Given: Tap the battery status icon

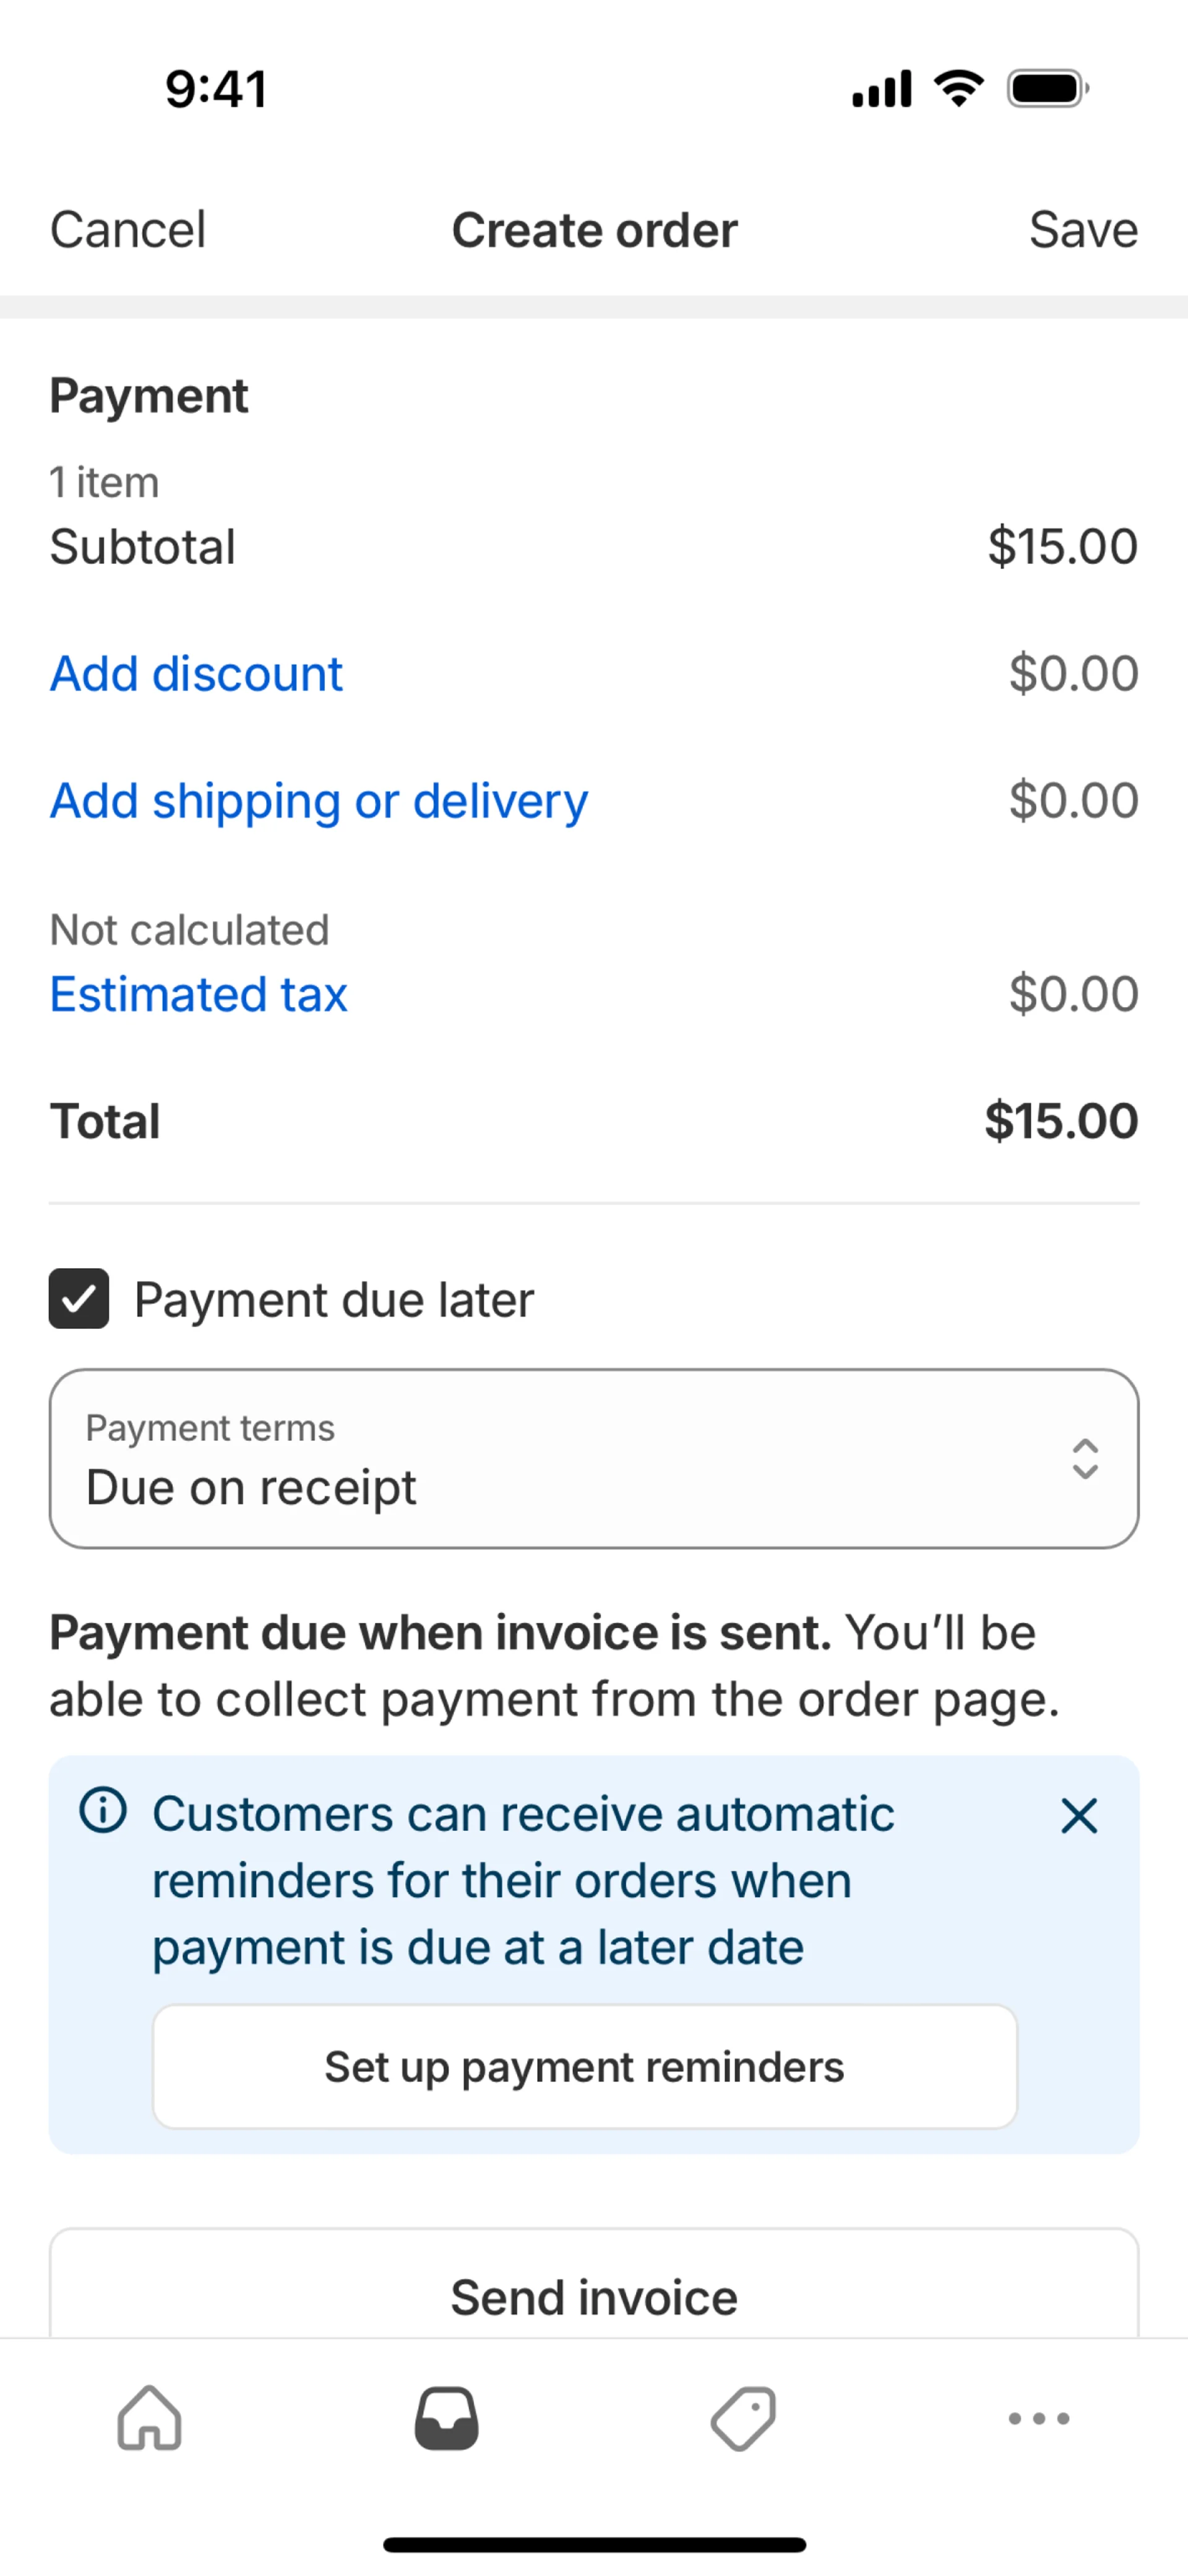Looking at the screenshot, I should tap(1047, 89).
